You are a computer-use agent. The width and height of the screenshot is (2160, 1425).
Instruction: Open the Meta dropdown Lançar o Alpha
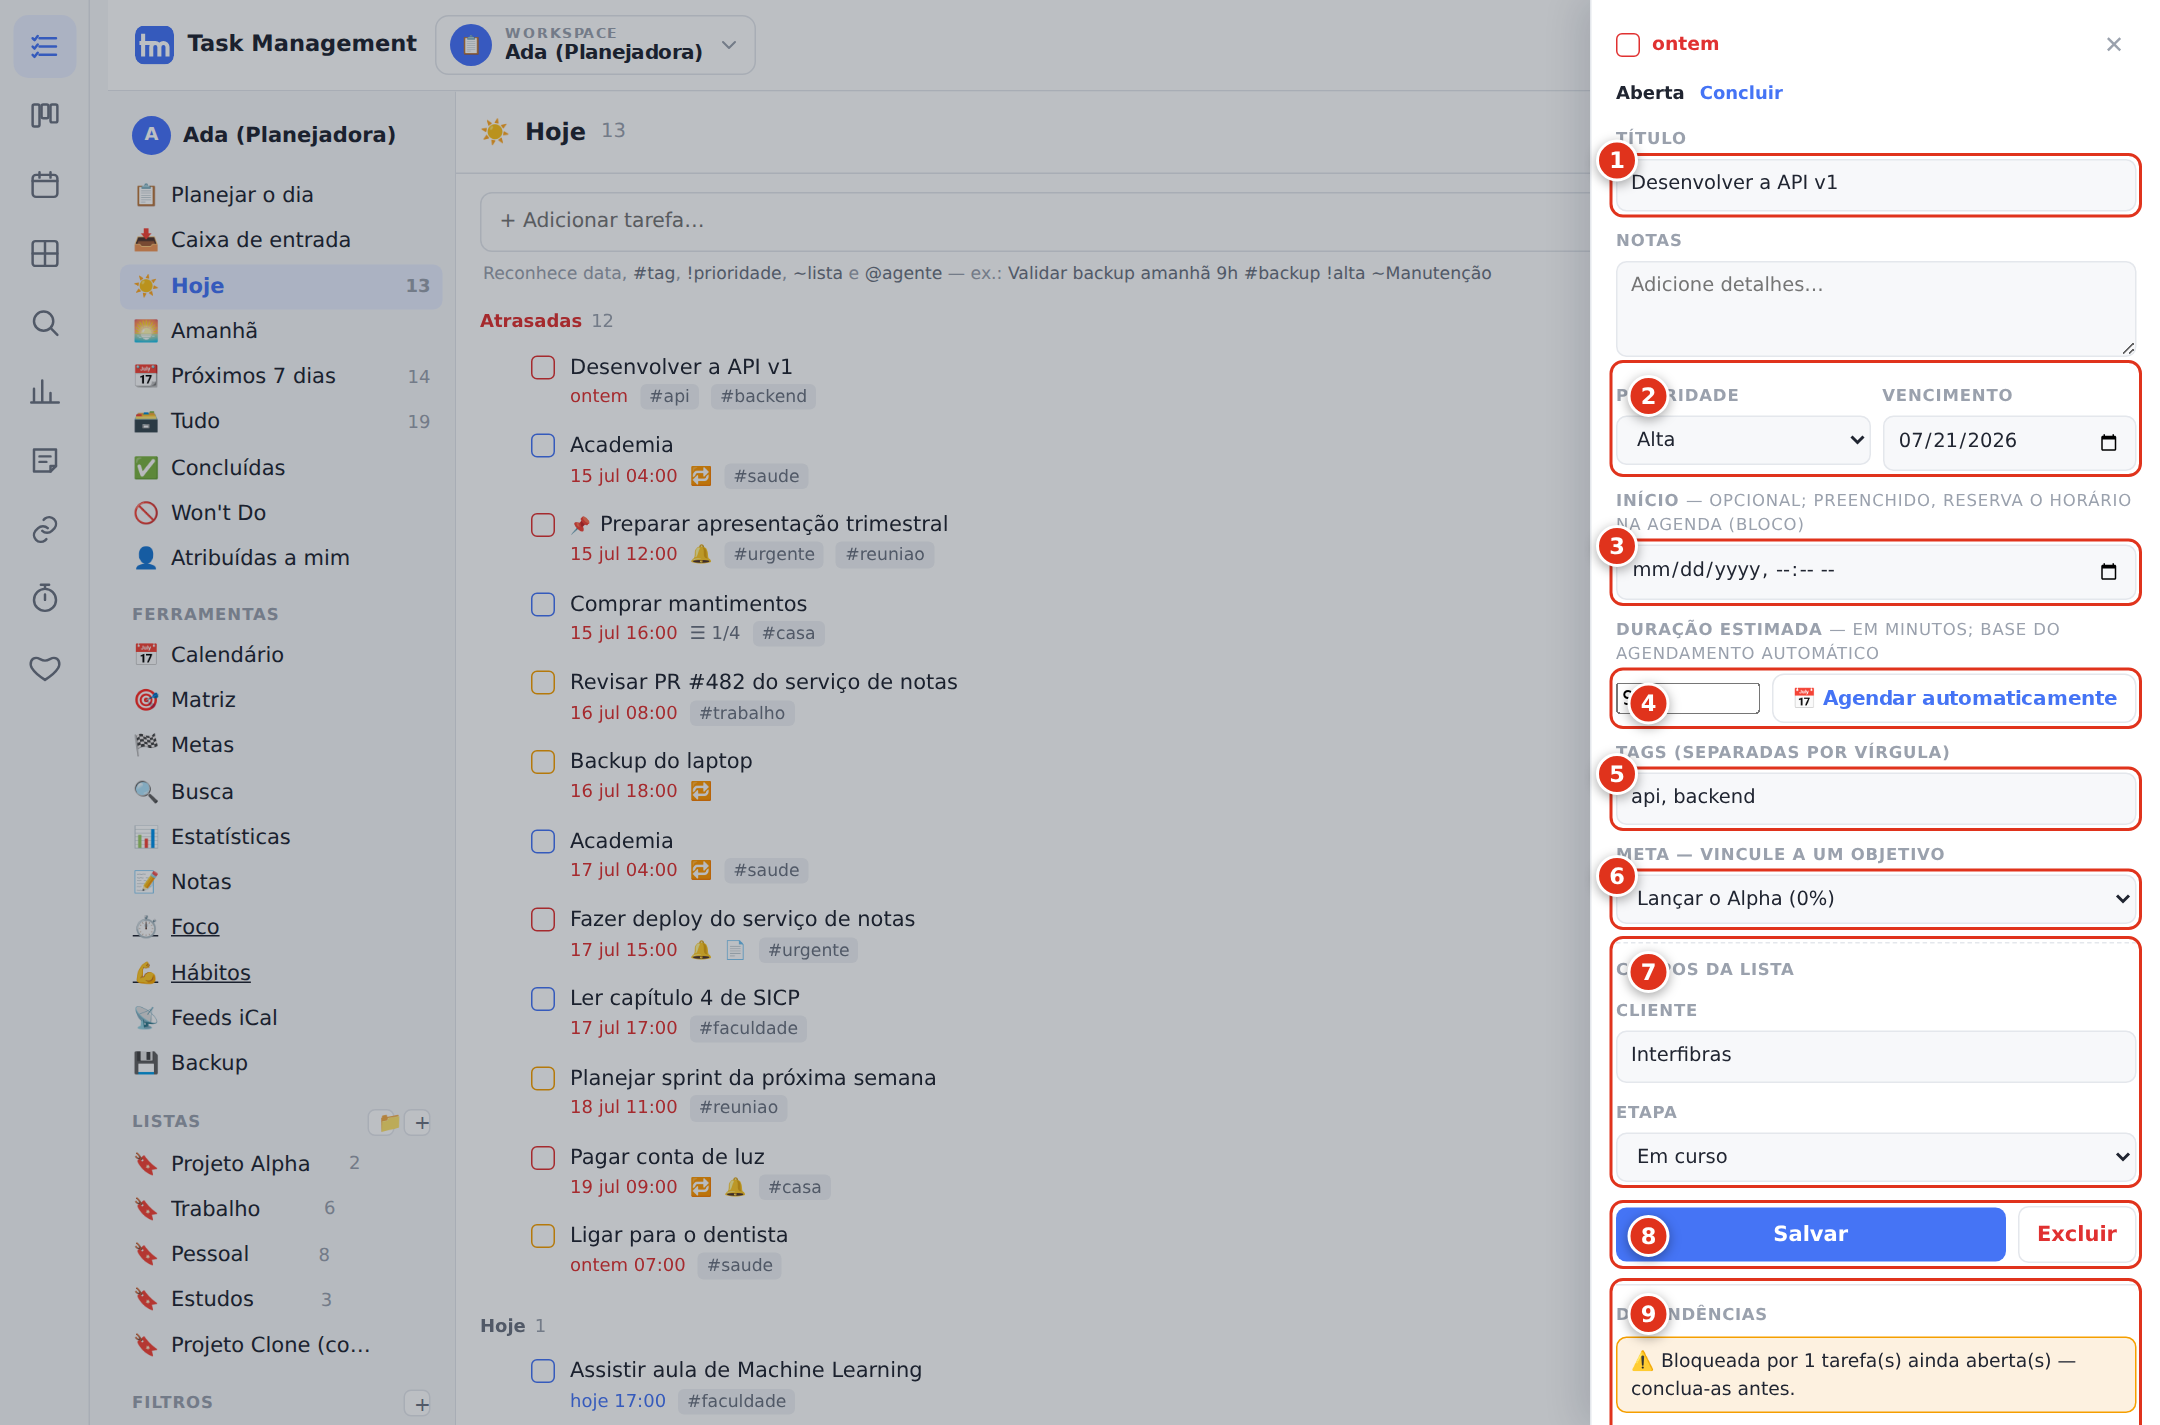(x=1876, y=899)
